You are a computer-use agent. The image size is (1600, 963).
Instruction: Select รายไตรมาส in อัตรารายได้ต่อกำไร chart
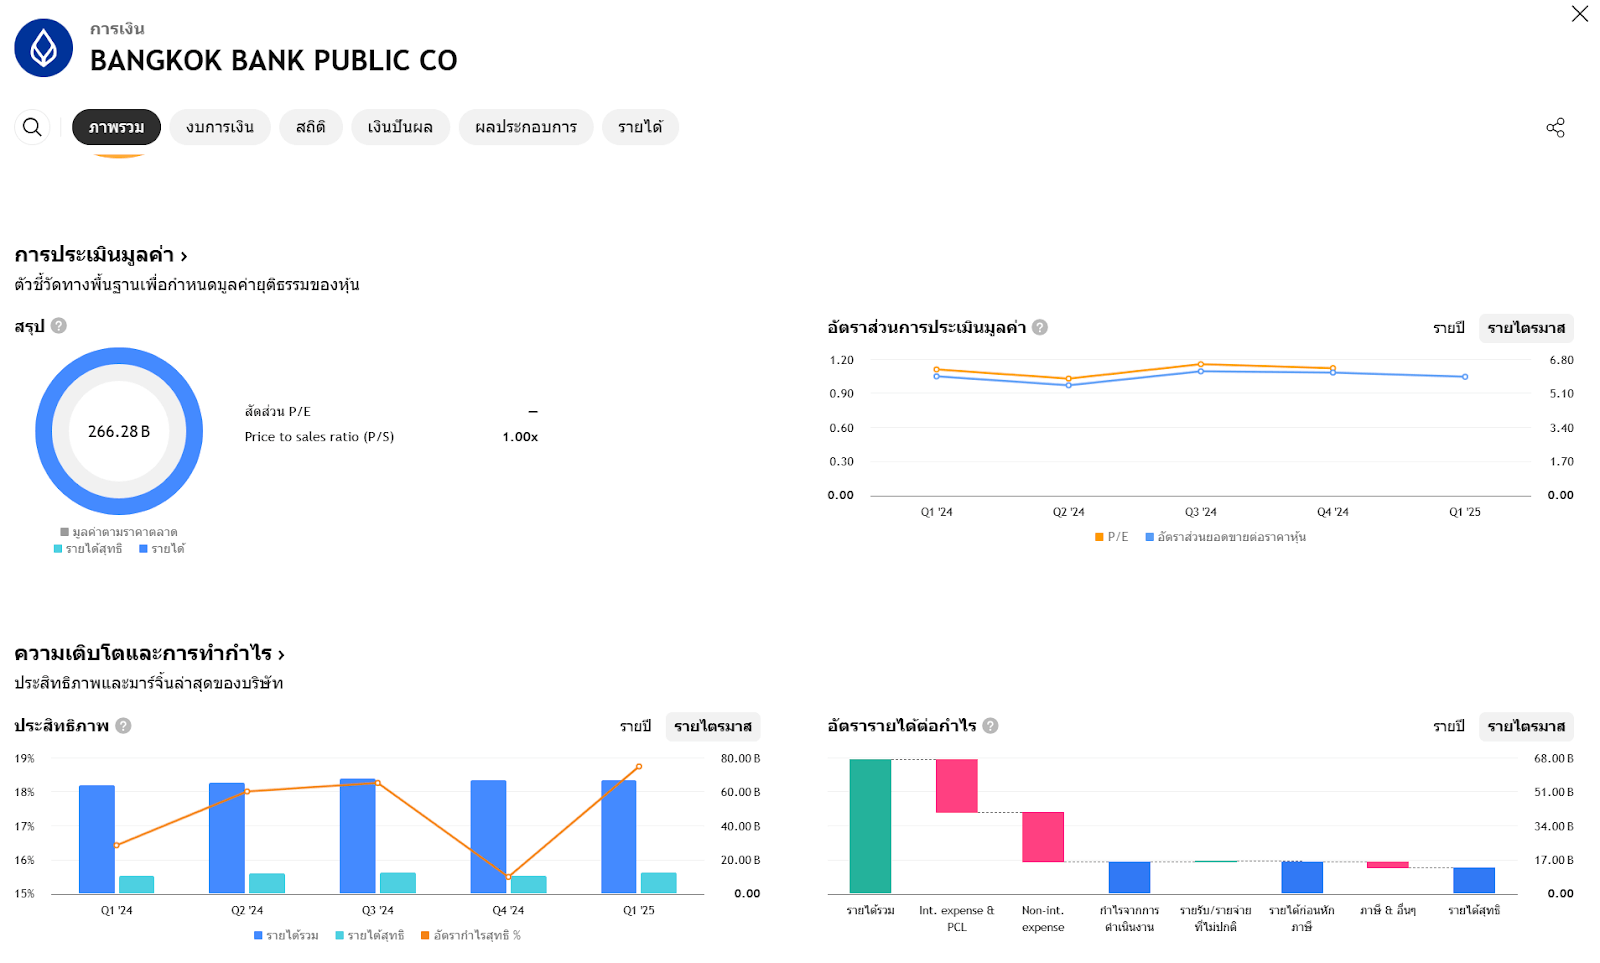[1526, 726]
